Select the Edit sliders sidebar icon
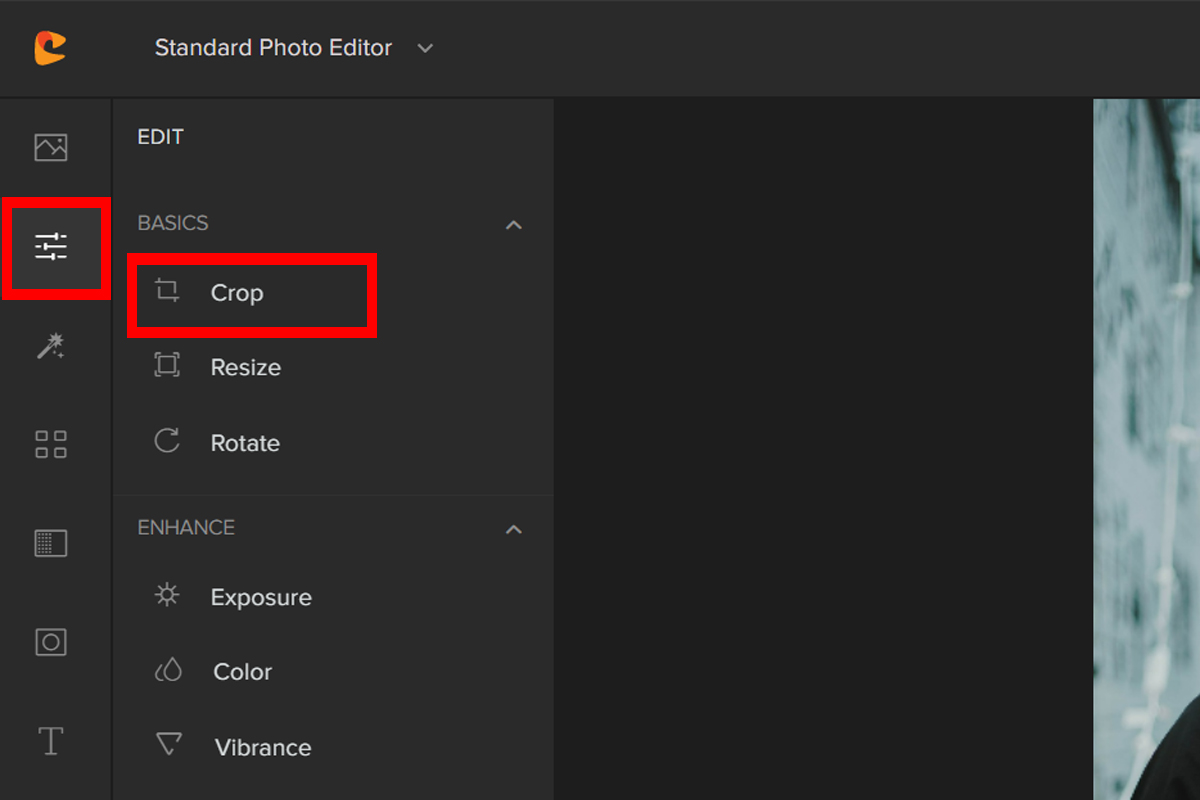1200x800 pixels. pos(51,246)
